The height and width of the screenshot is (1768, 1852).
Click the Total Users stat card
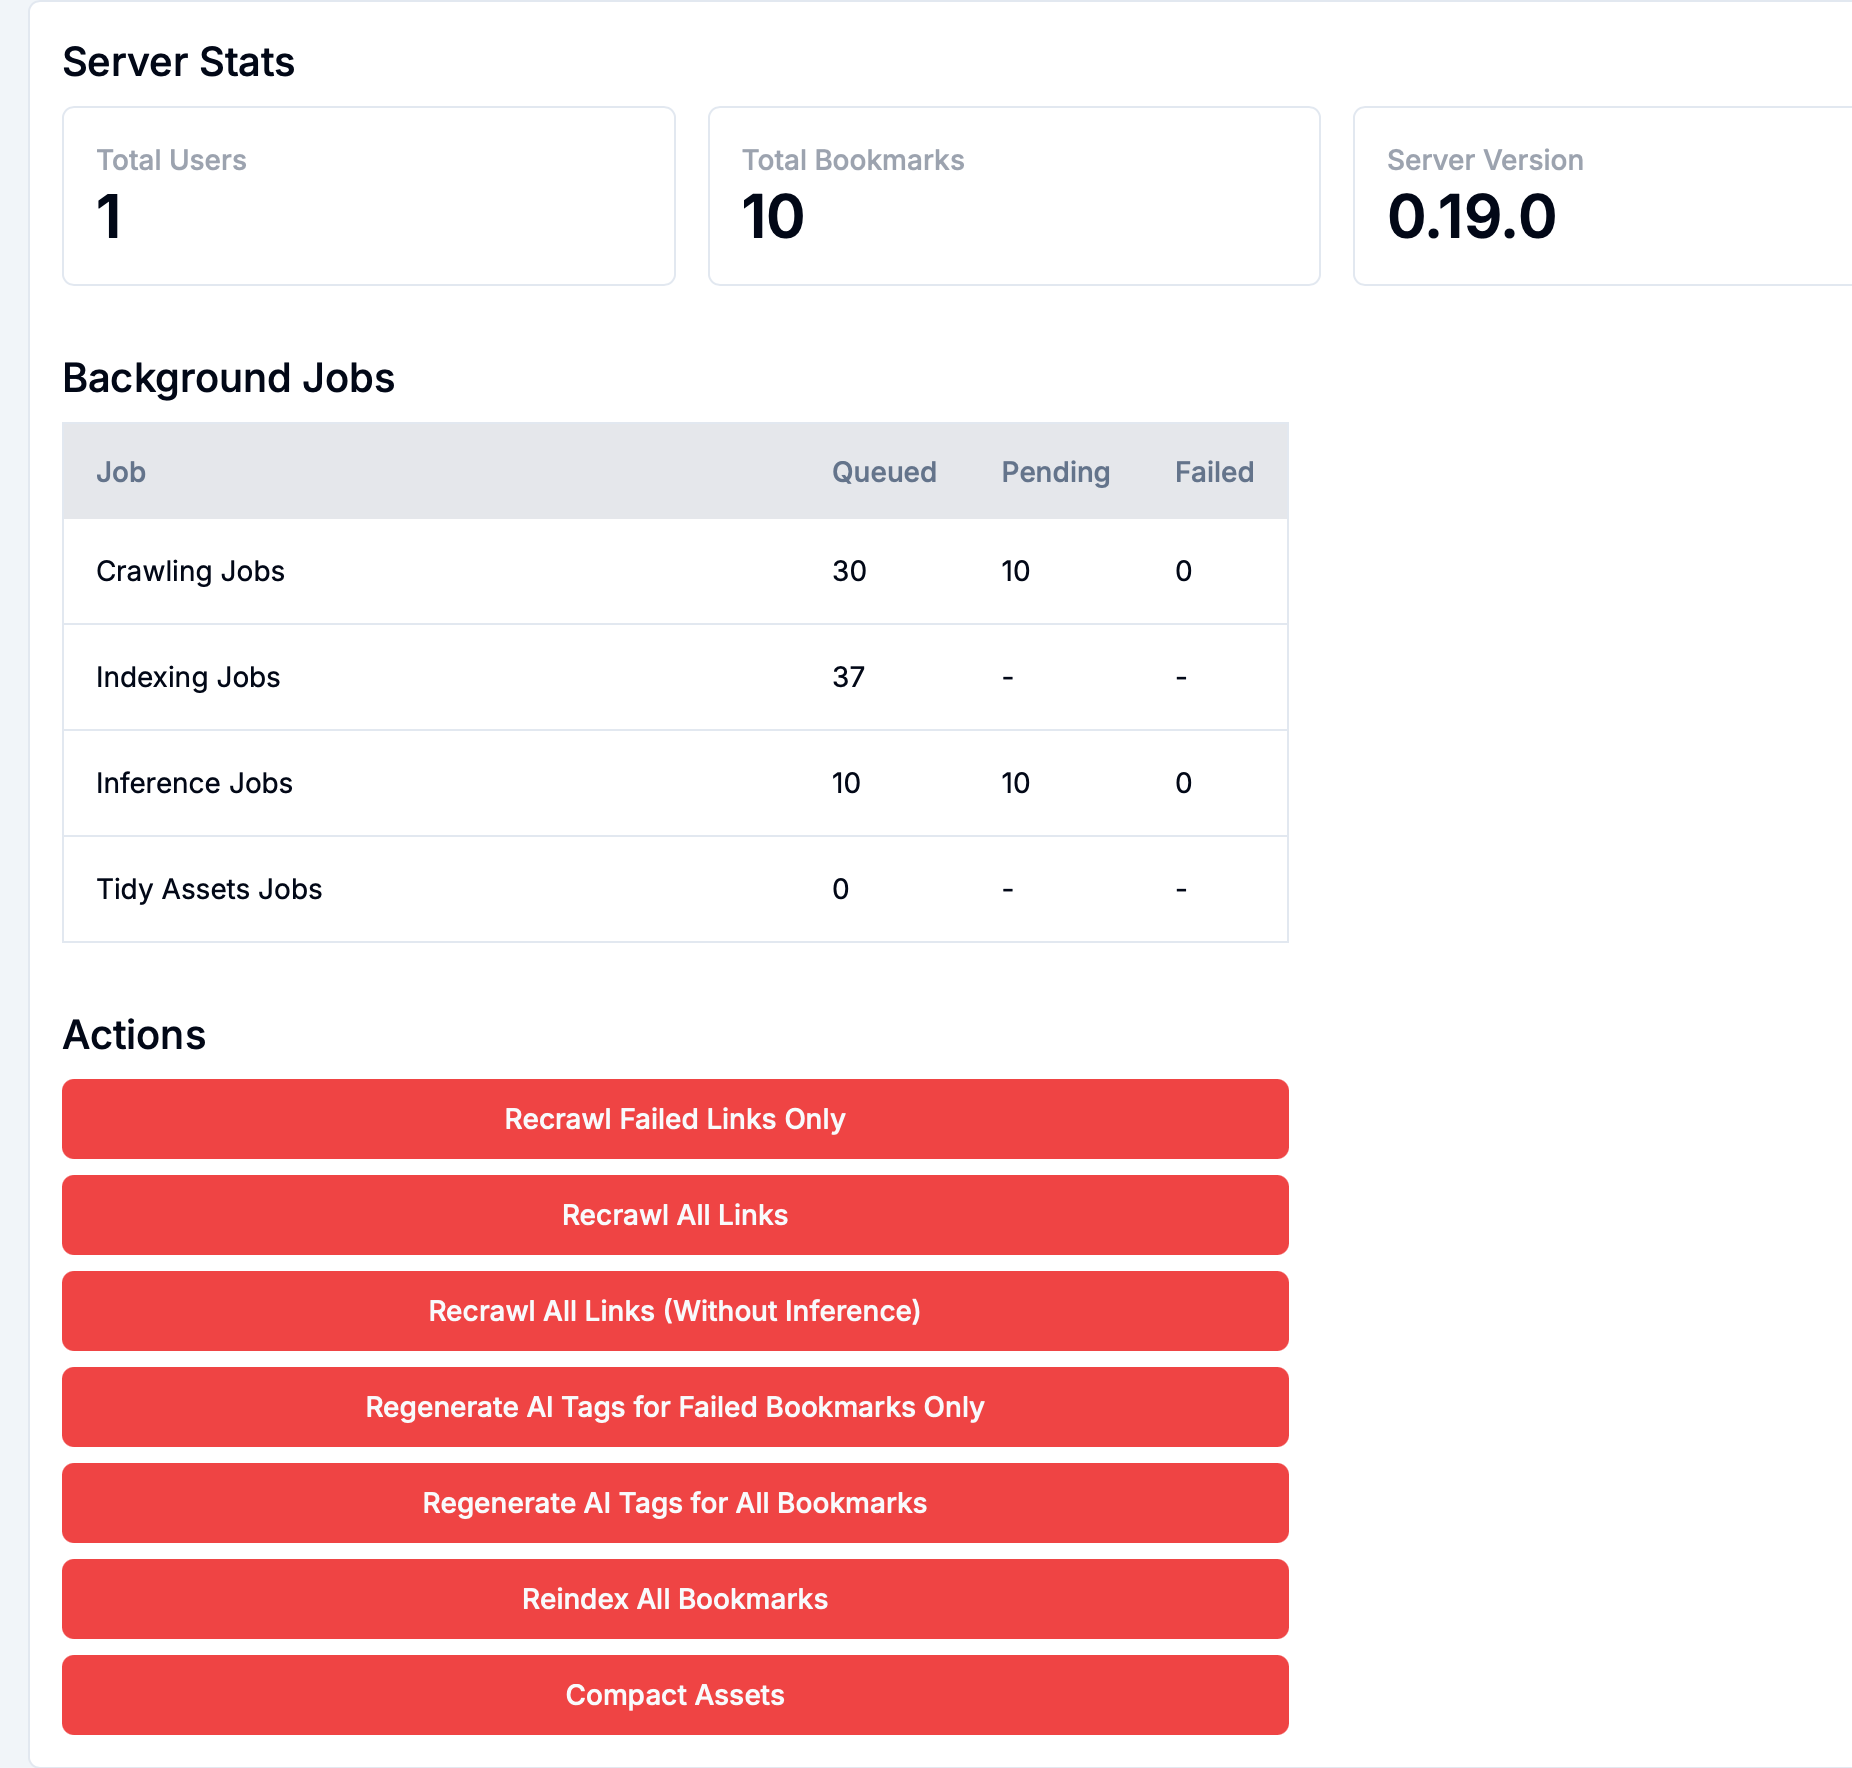(x=368, y=196)
